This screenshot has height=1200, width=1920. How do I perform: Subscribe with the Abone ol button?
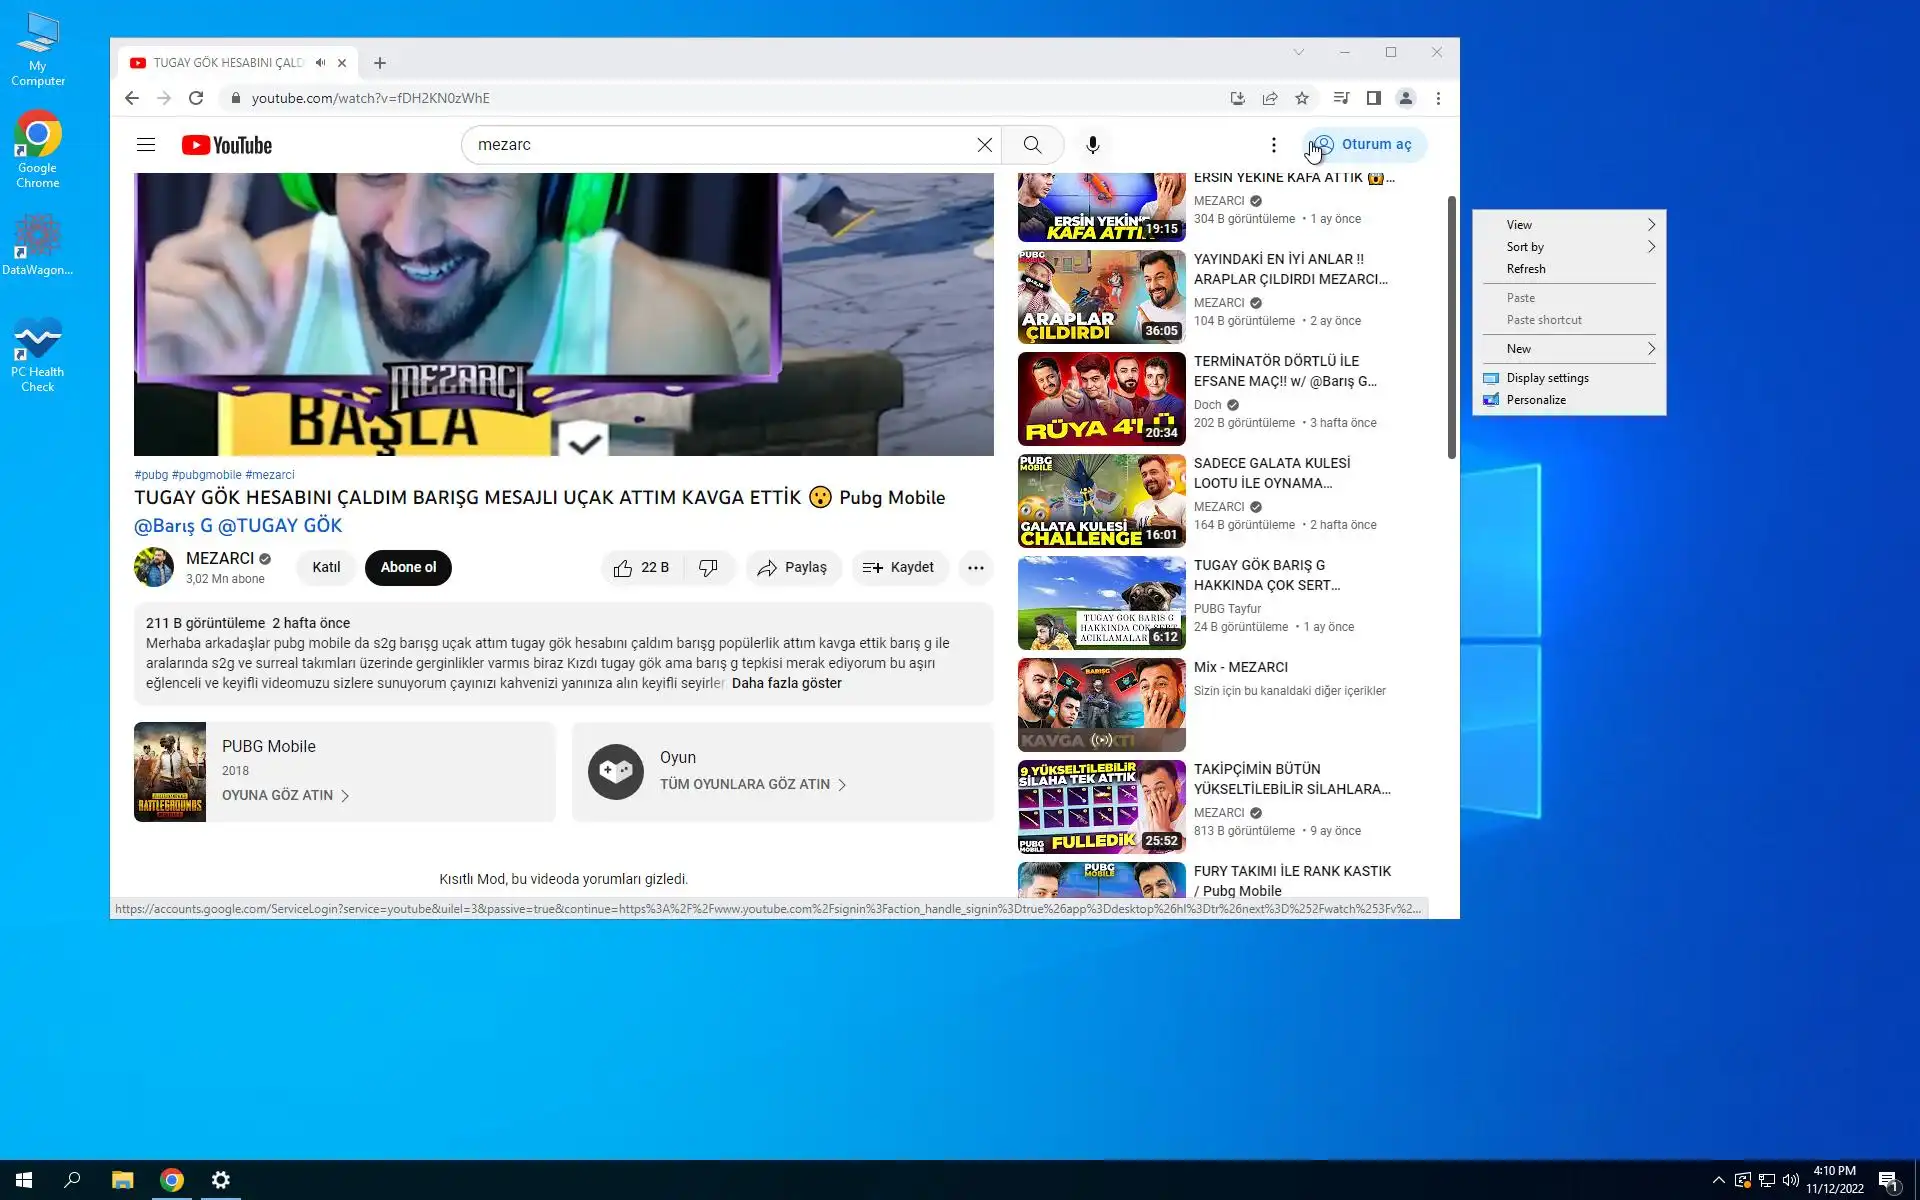click(x=408, y=567)
